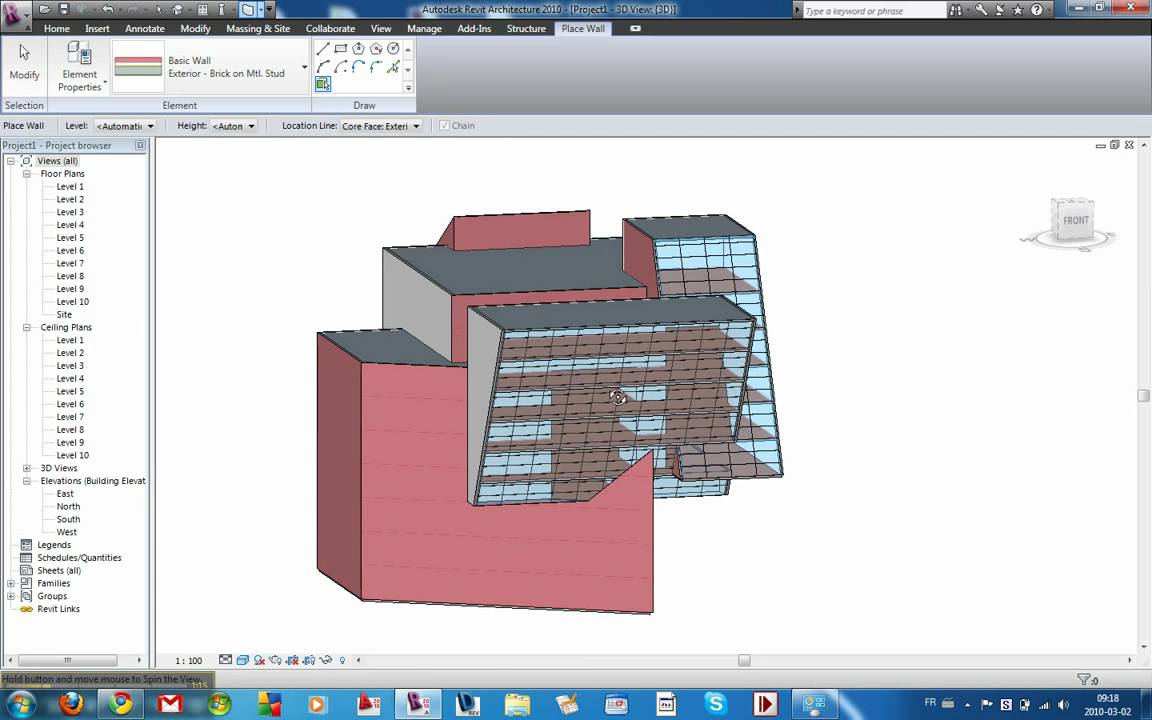Select the Inscribed Polygon draw tool
1152x720 pixels.
(359, 48)
